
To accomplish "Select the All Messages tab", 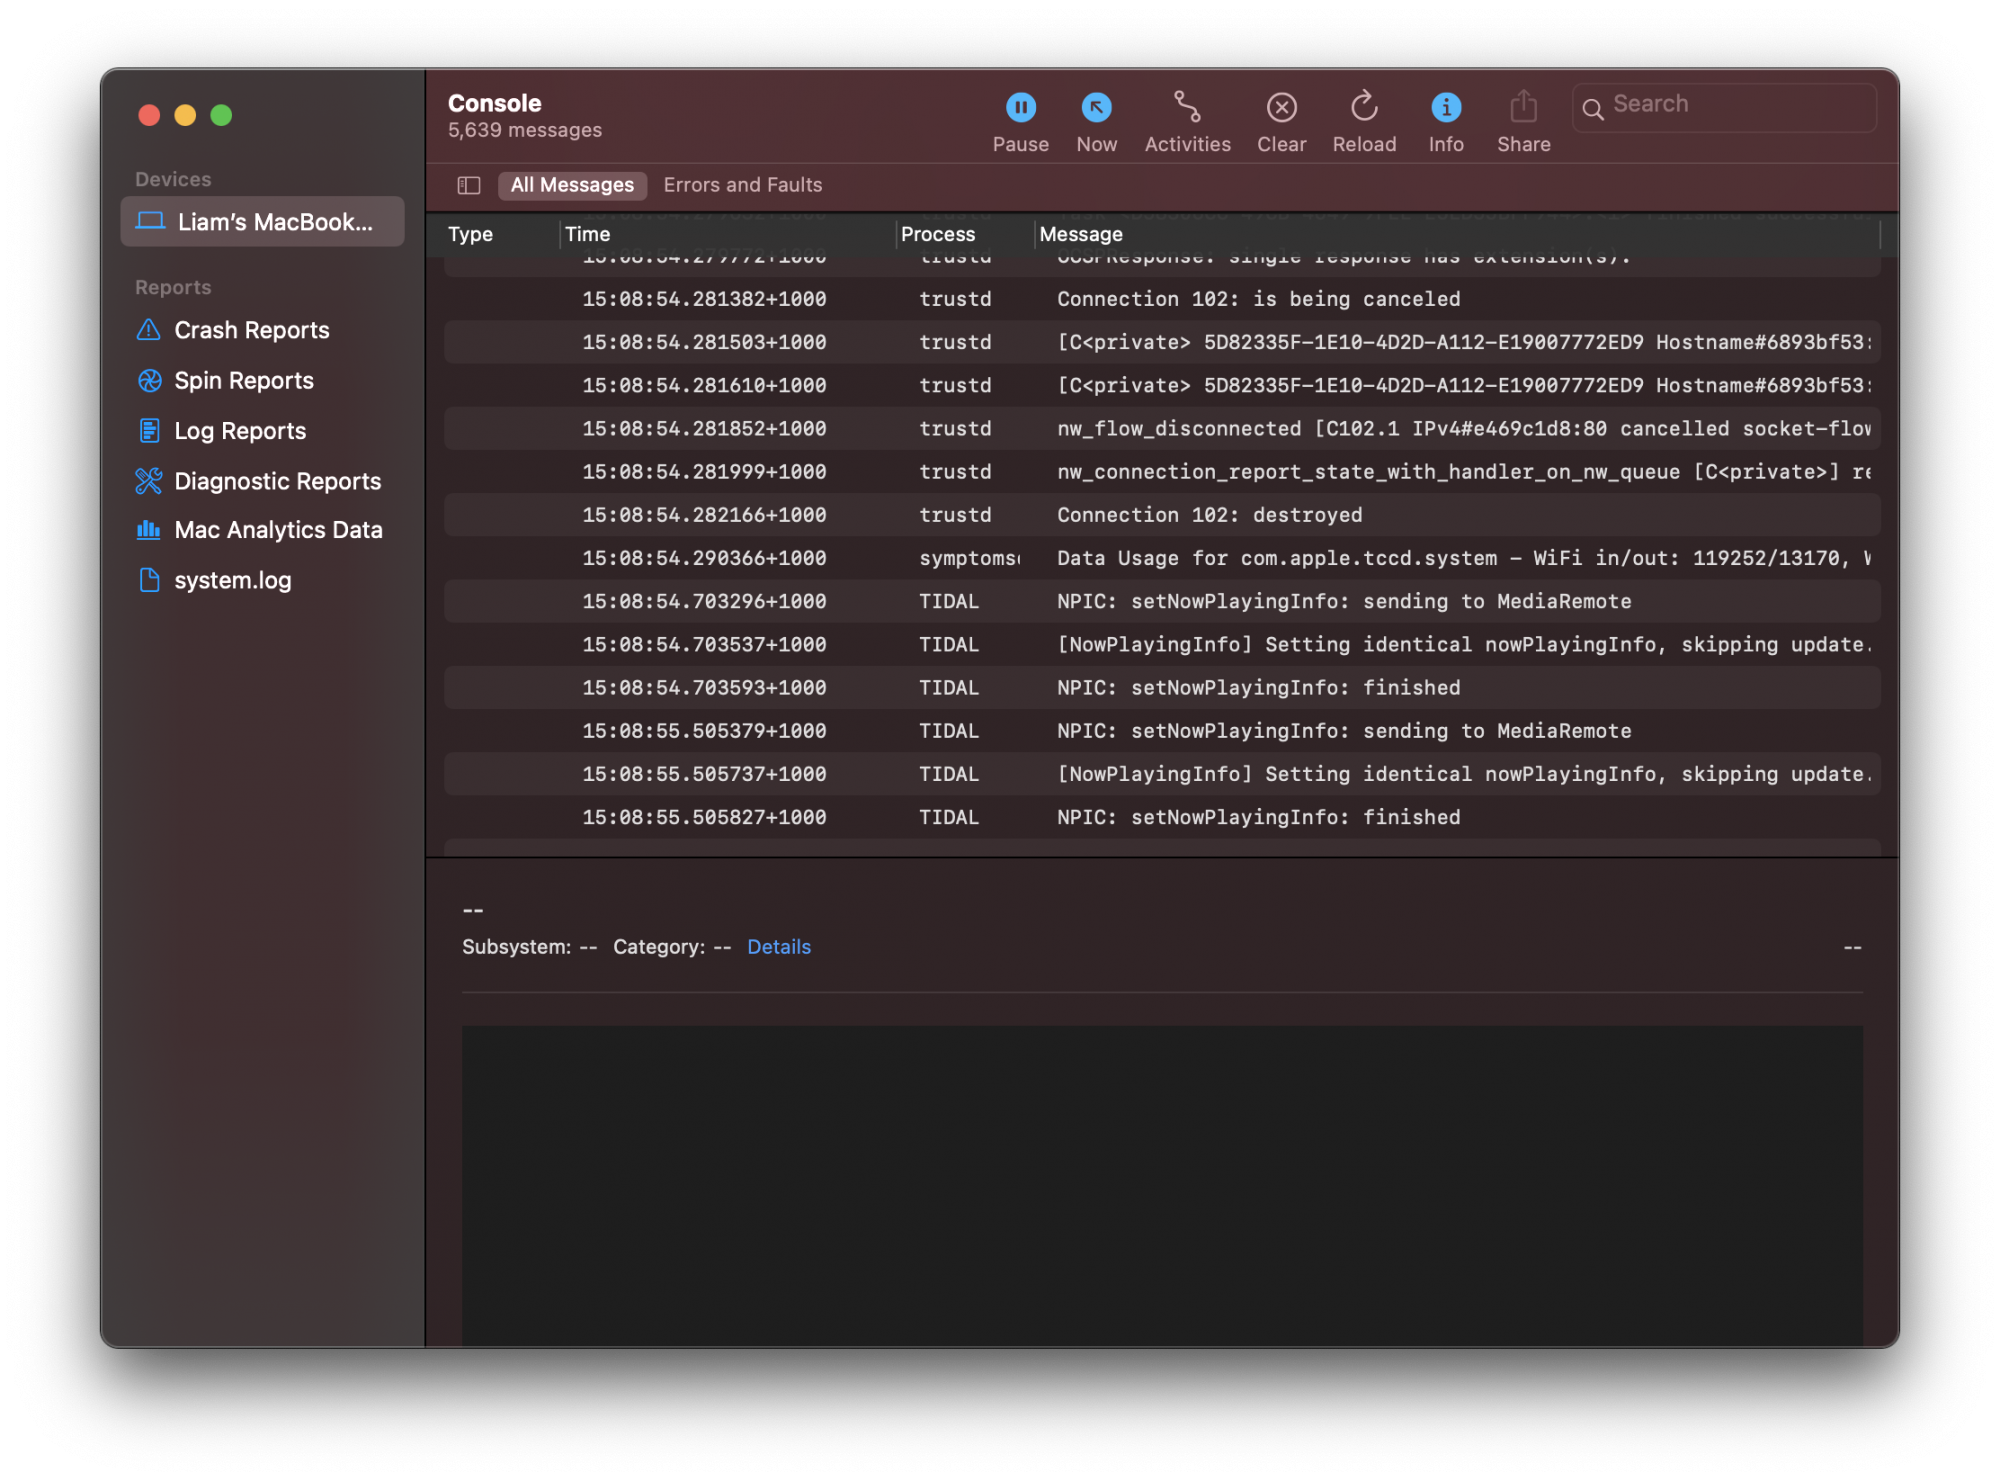I will (x=572, y=185).
